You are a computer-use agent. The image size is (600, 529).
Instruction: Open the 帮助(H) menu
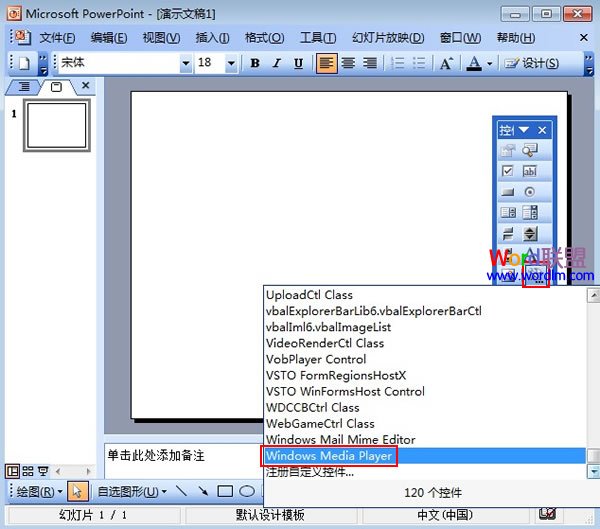[516, 38]
